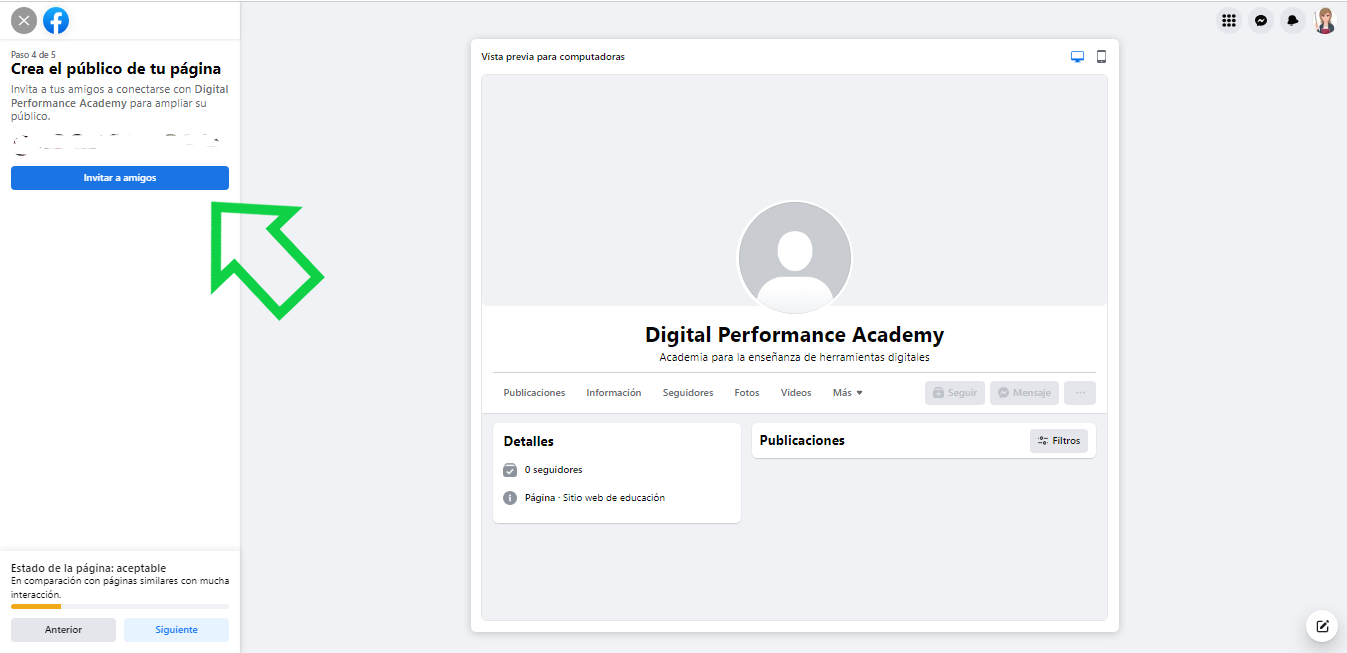This screenshot has width=1347, height=653.
Task: Click the compose edit icon at bottom right
Action: pyautogui.click(x=1322, y=626)
